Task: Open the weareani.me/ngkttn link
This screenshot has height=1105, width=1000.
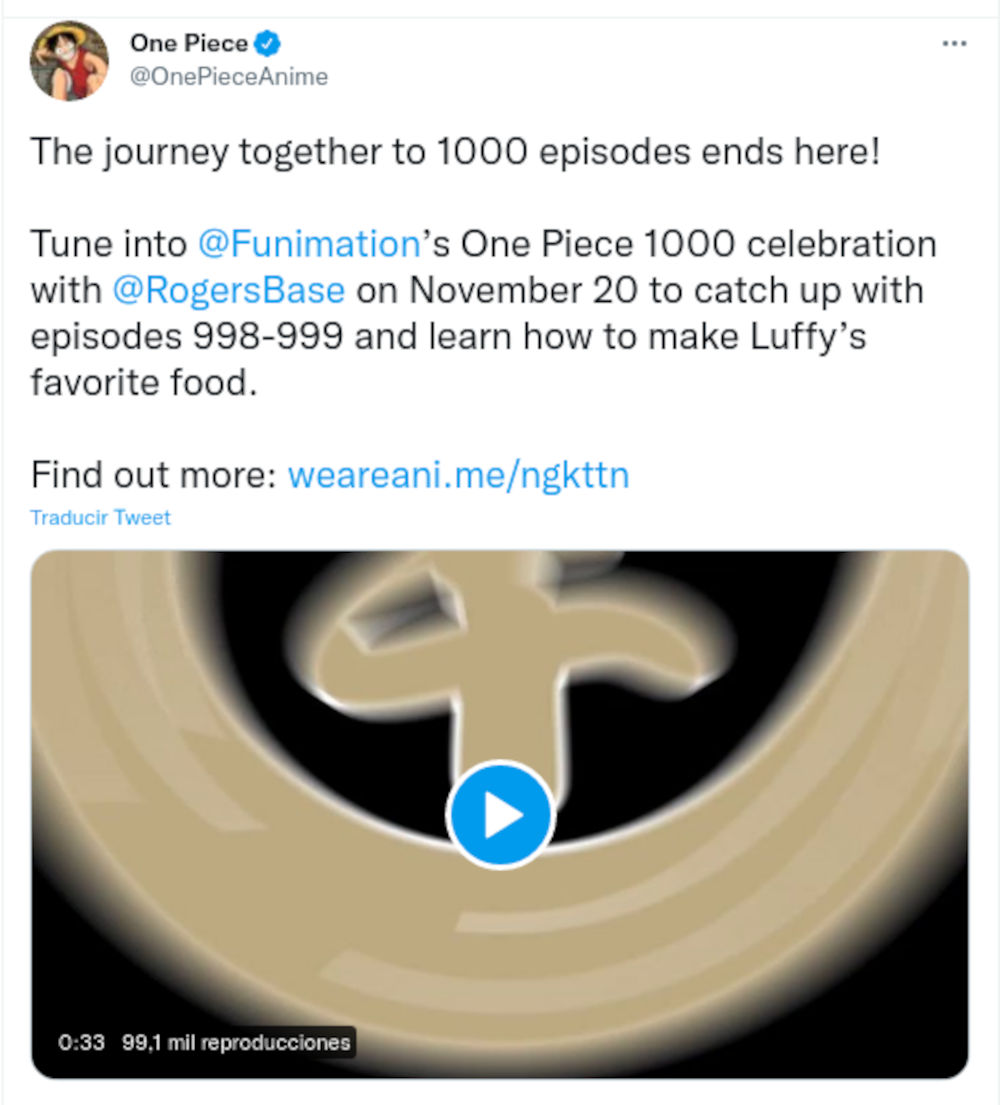Action: [x=458, y=474]
